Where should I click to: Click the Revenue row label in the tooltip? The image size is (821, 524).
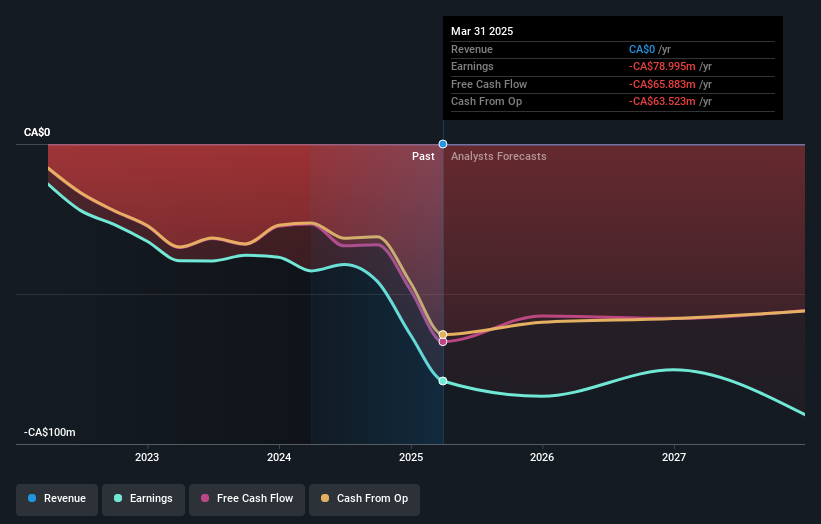coord(472,49)
